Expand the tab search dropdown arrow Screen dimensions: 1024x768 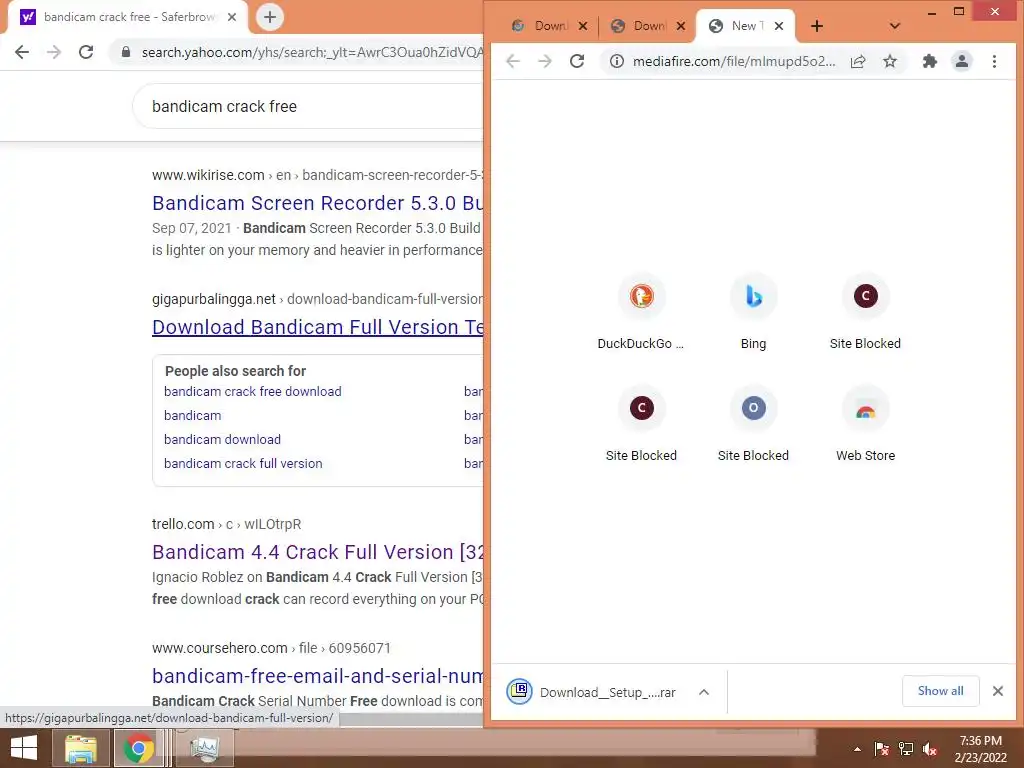pos(895,26)
